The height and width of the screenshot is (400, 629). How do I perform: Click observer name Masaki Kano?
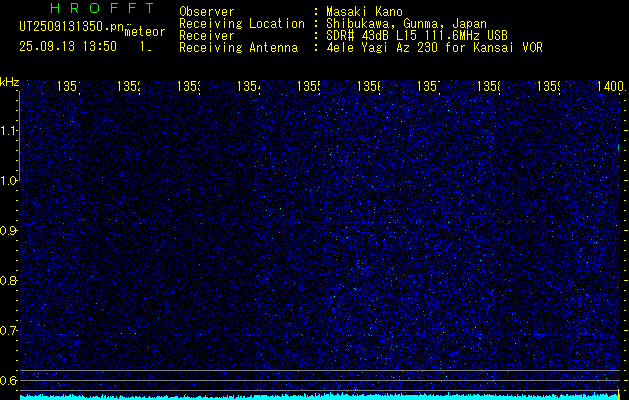click(364, 11)
